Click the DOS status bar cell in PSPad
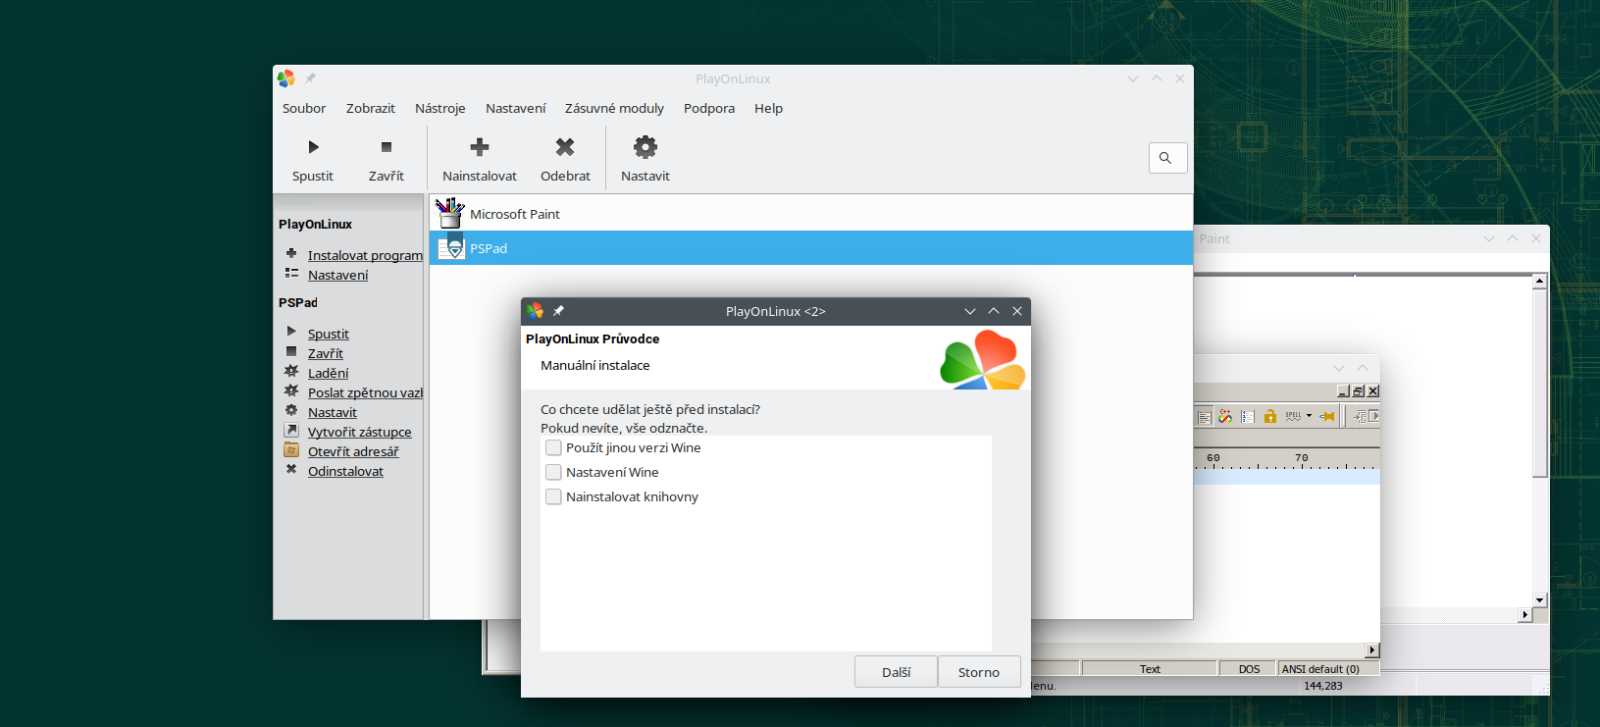Image resolution: width=1600 pixels, height=727 pixels. [1249, 669]
